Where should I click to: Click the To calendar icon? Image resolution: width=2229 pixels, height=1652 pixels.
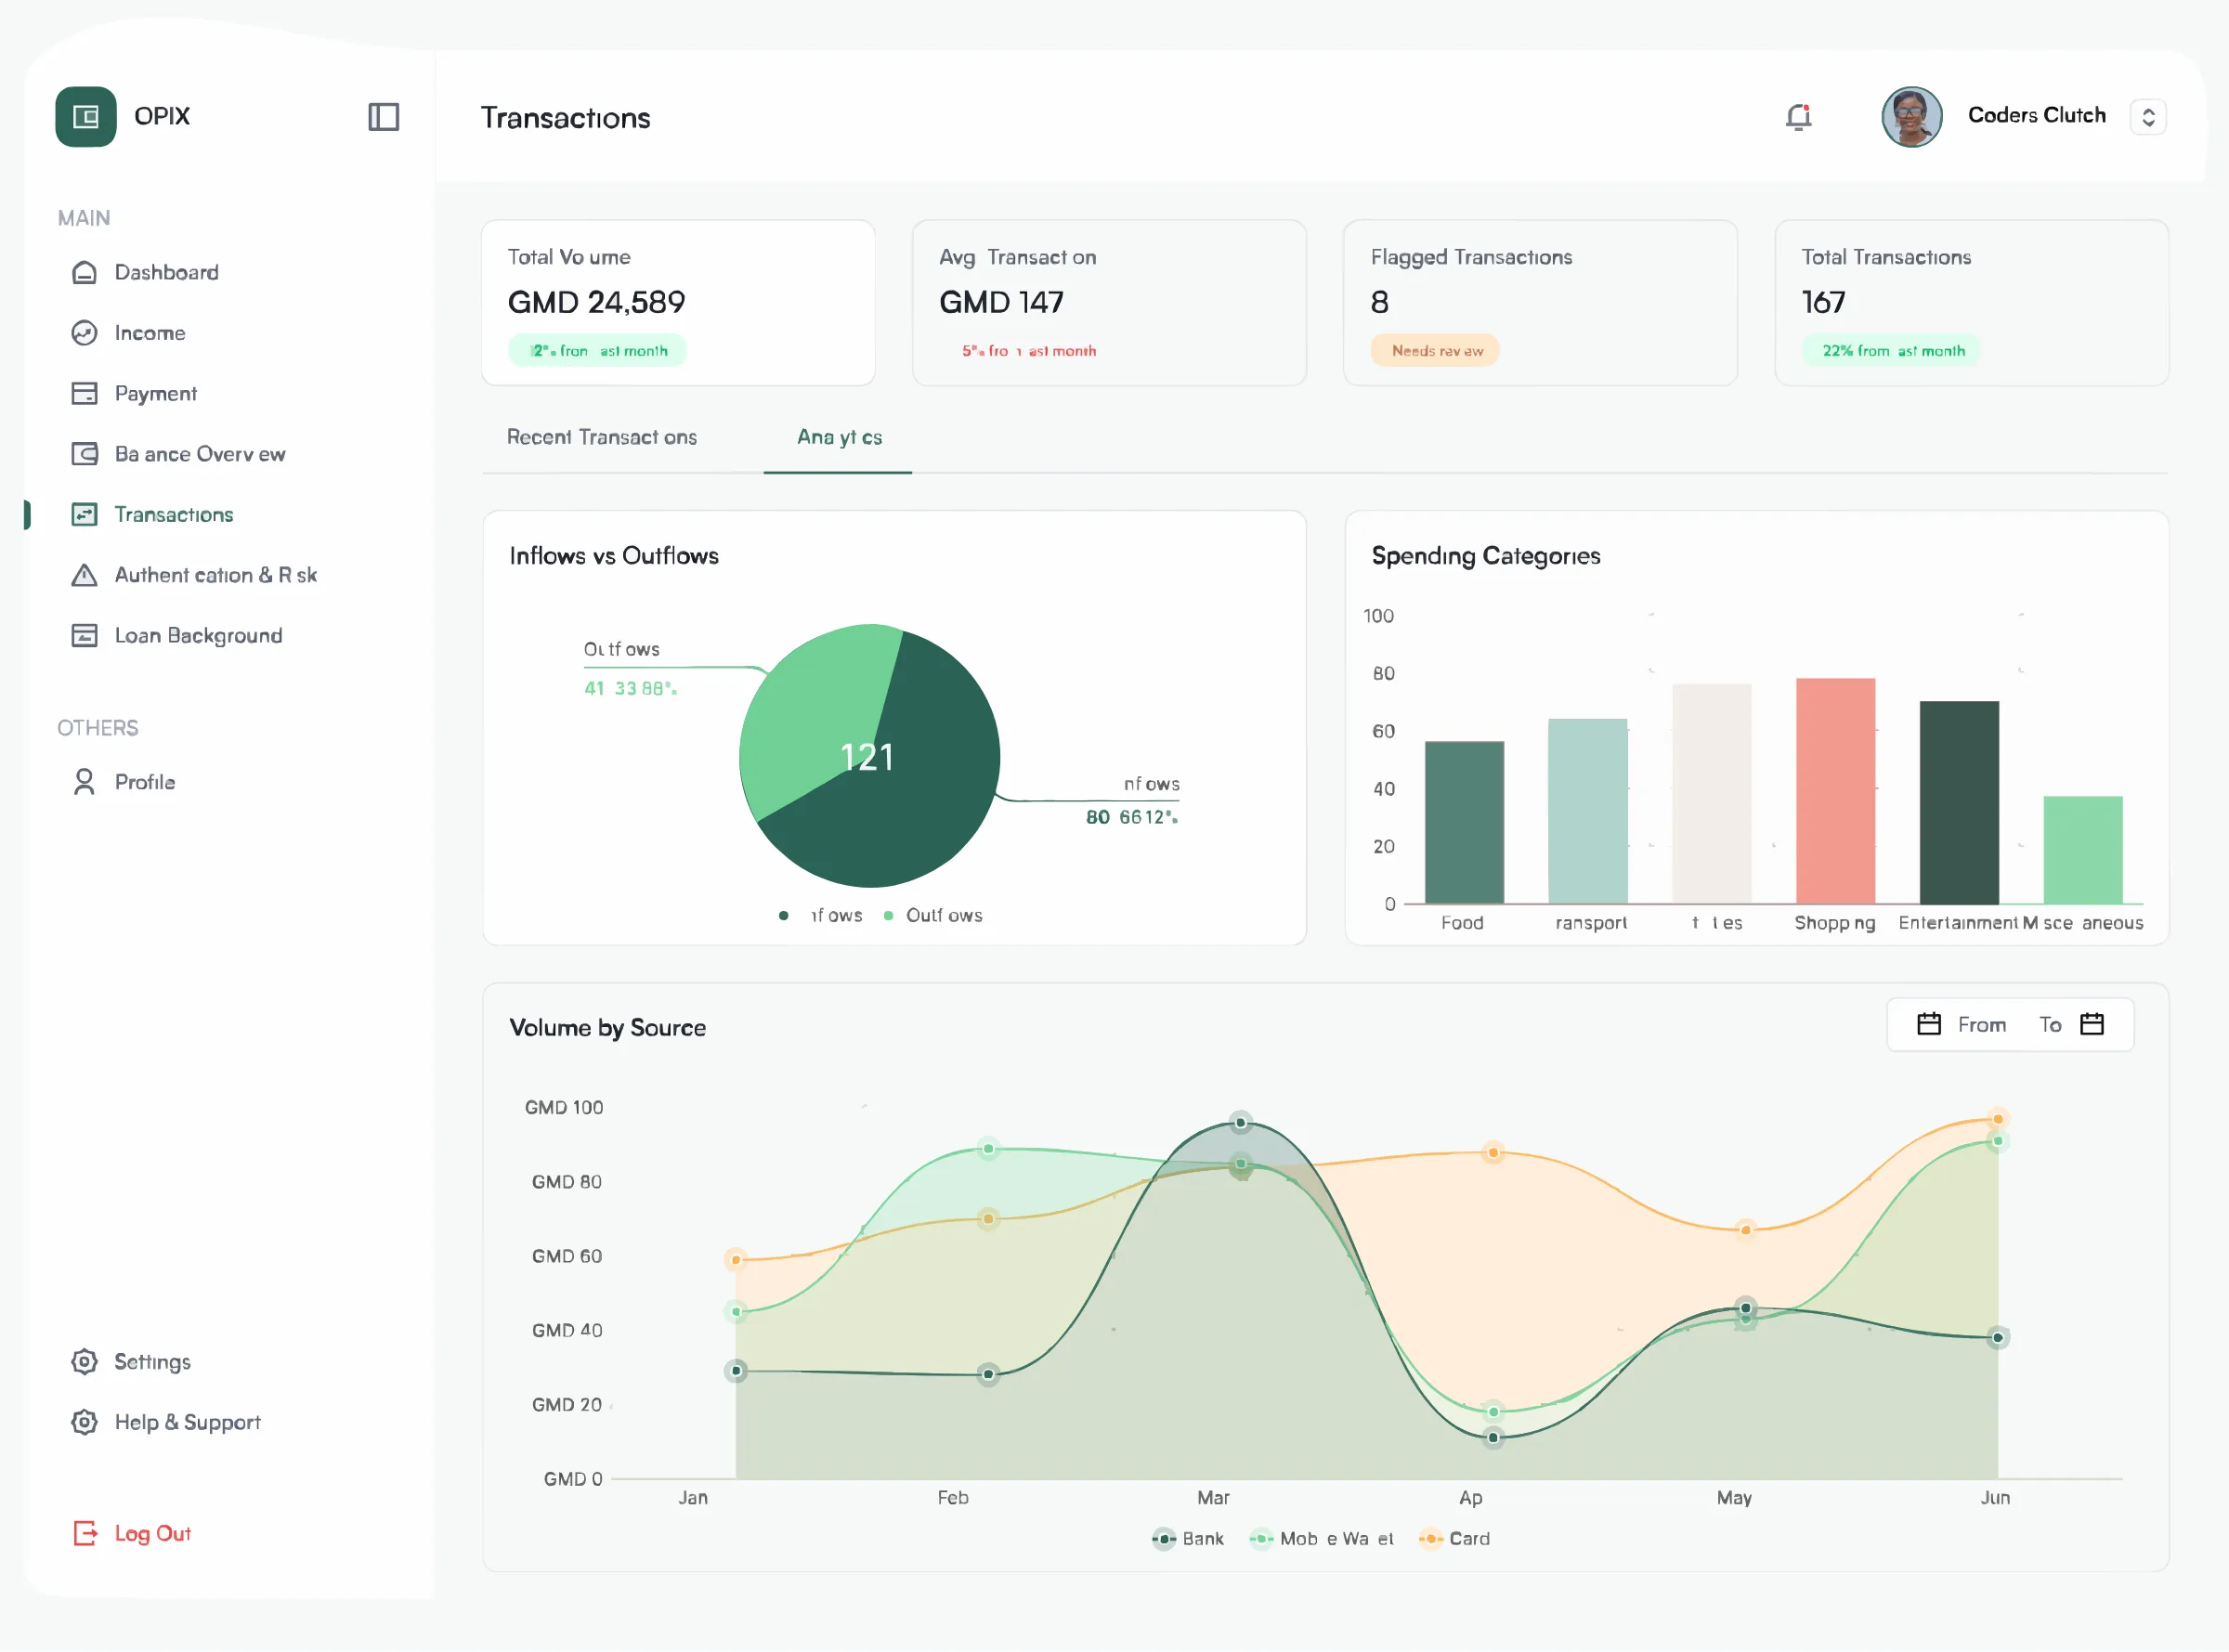[2092, 1025]
